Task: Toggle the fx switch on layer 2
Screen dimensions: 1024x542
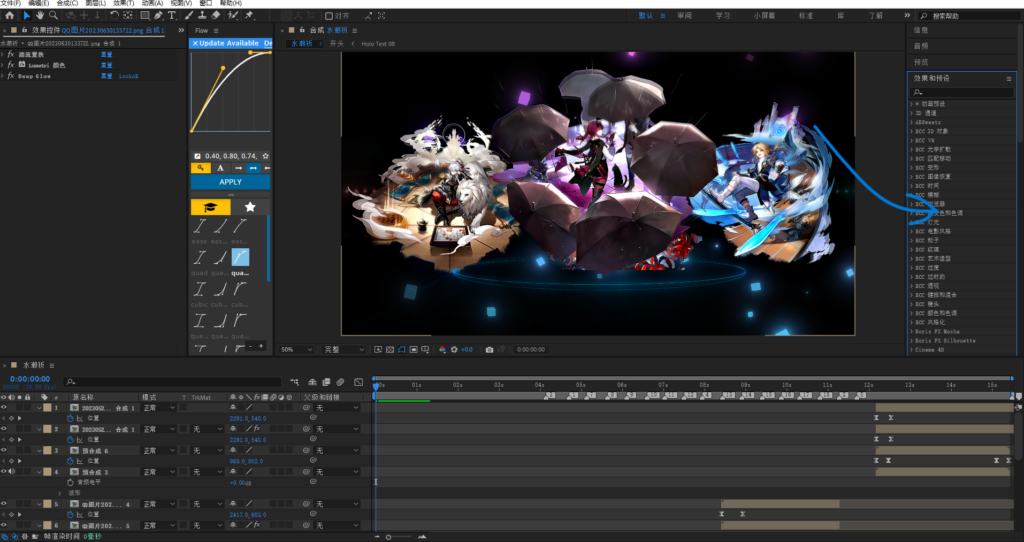Action: [x=257, y=429]
